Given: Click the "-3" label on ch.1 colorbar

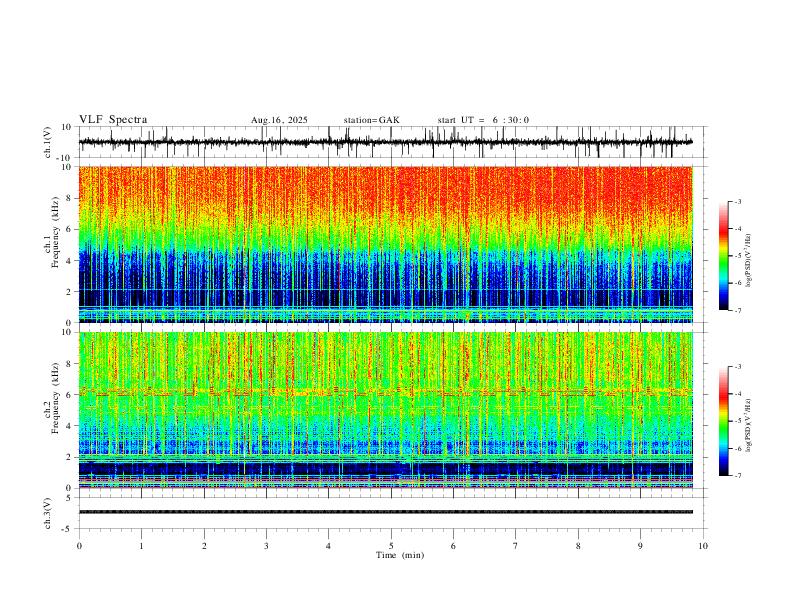Looking at the screenshot, I should click(737, 201).
